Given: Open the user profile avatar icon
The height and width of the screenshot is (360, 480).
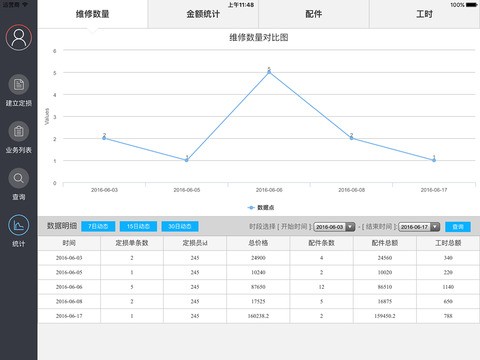Looking at the screenshot, I should coord(19,37).
